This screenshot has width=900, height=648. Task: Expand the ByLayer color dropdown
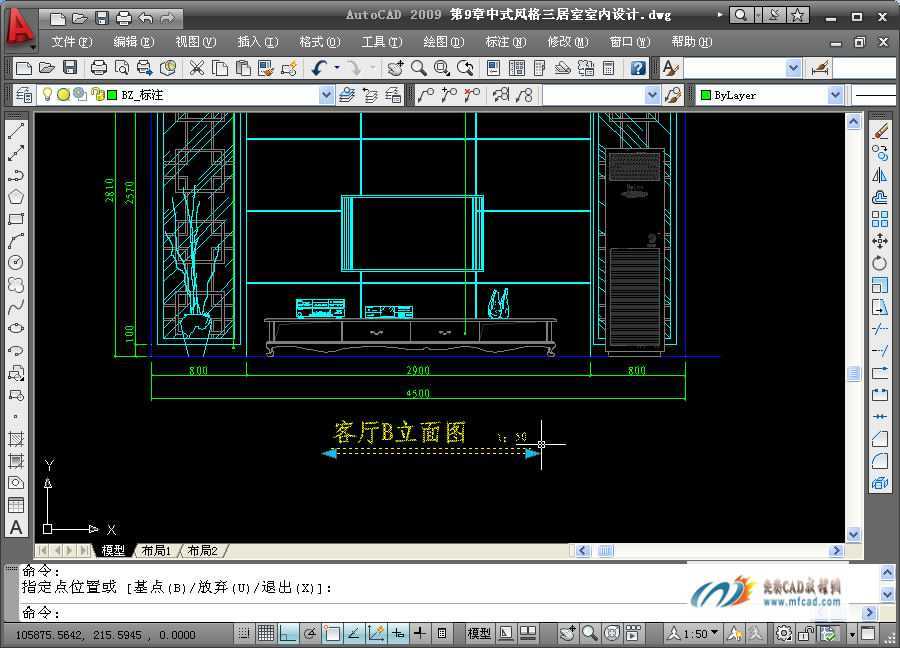tap(835, 95)
